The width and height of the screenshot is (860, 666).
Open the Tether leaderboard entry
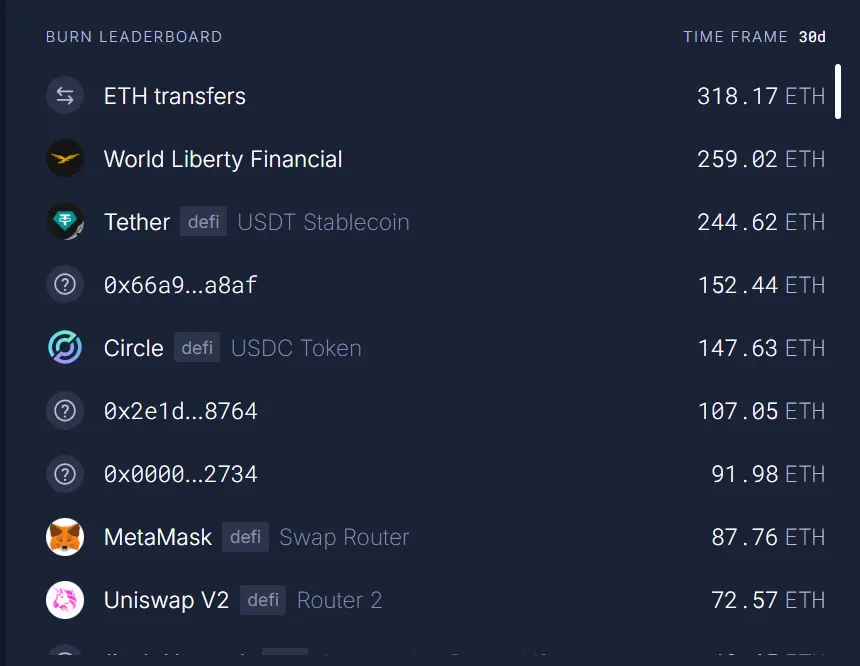click(x=137, y=222)
